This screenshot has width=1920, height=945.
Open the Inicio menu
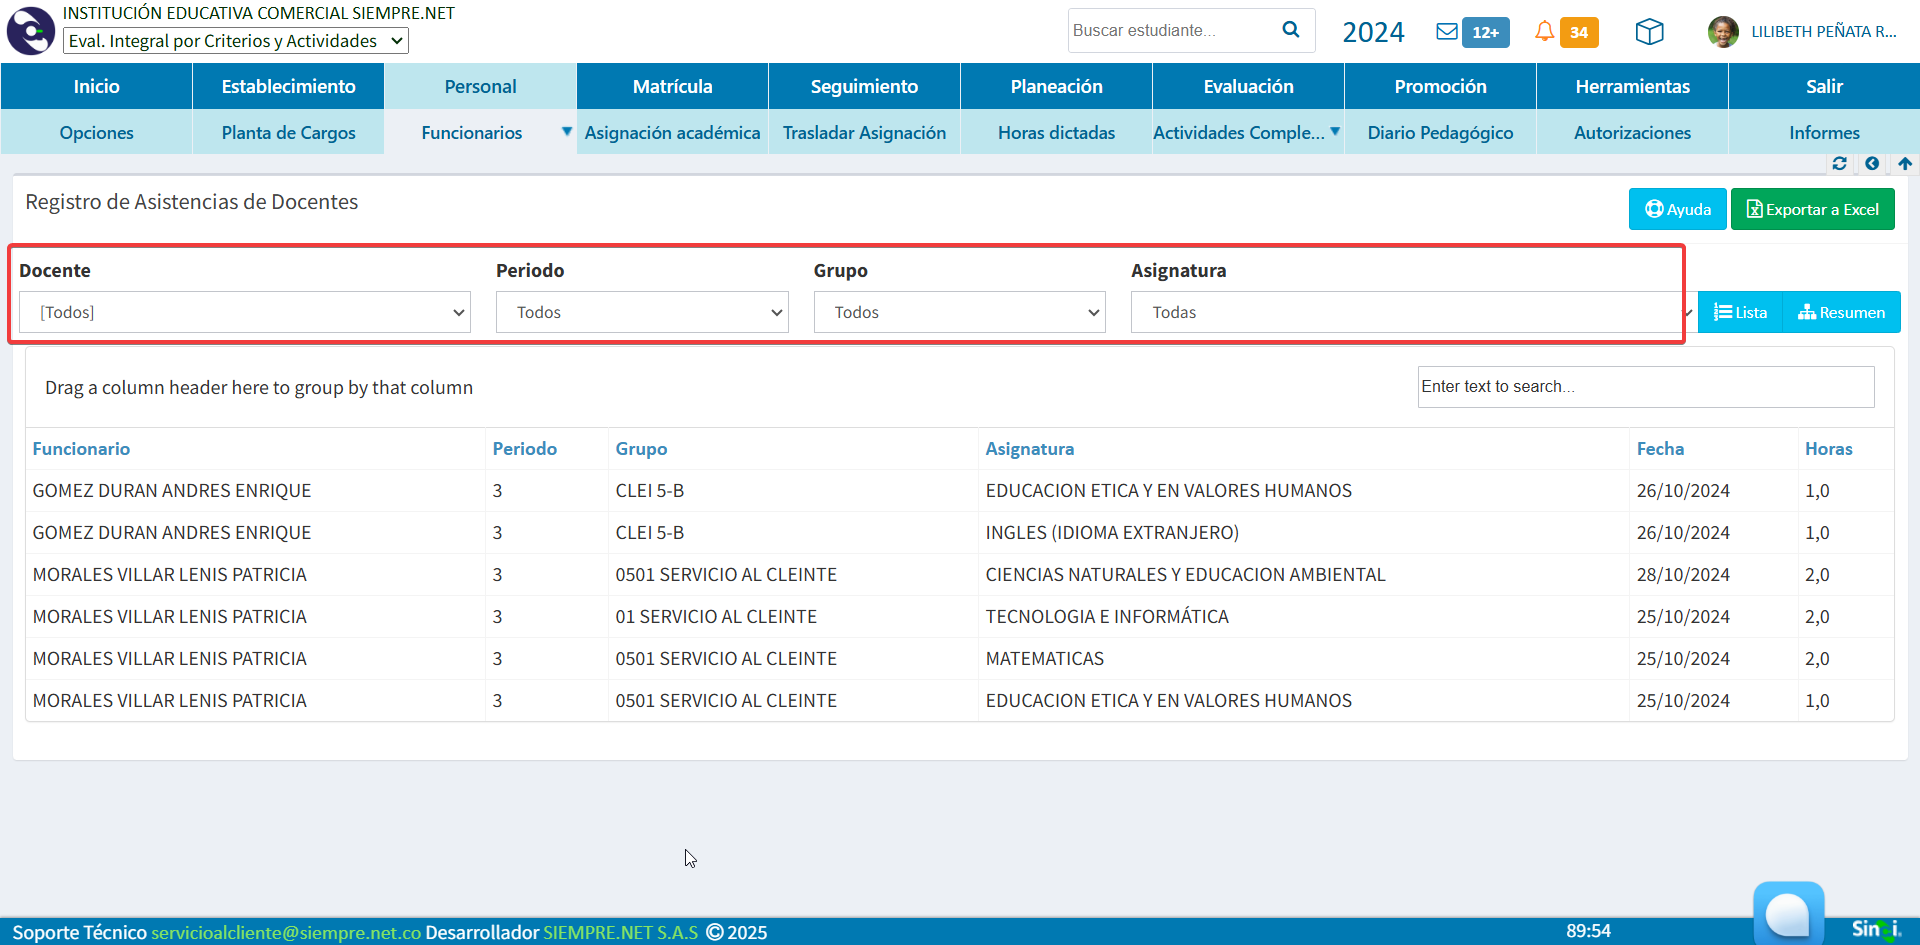tap(96, 86)
